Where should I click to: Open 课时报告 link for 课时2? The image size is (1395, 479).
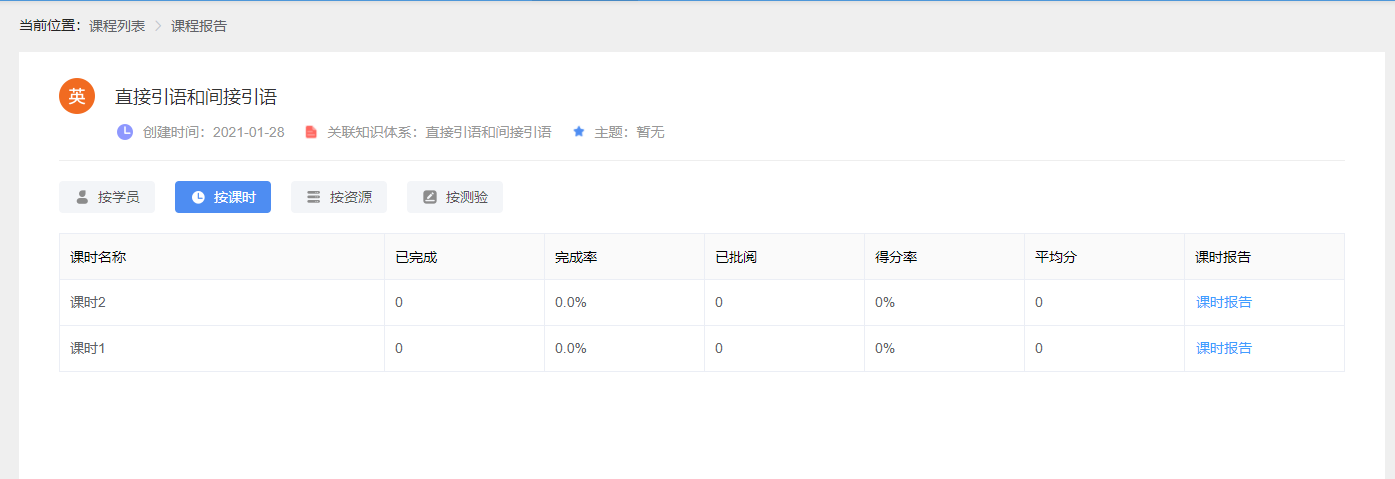coord(1223,302)
